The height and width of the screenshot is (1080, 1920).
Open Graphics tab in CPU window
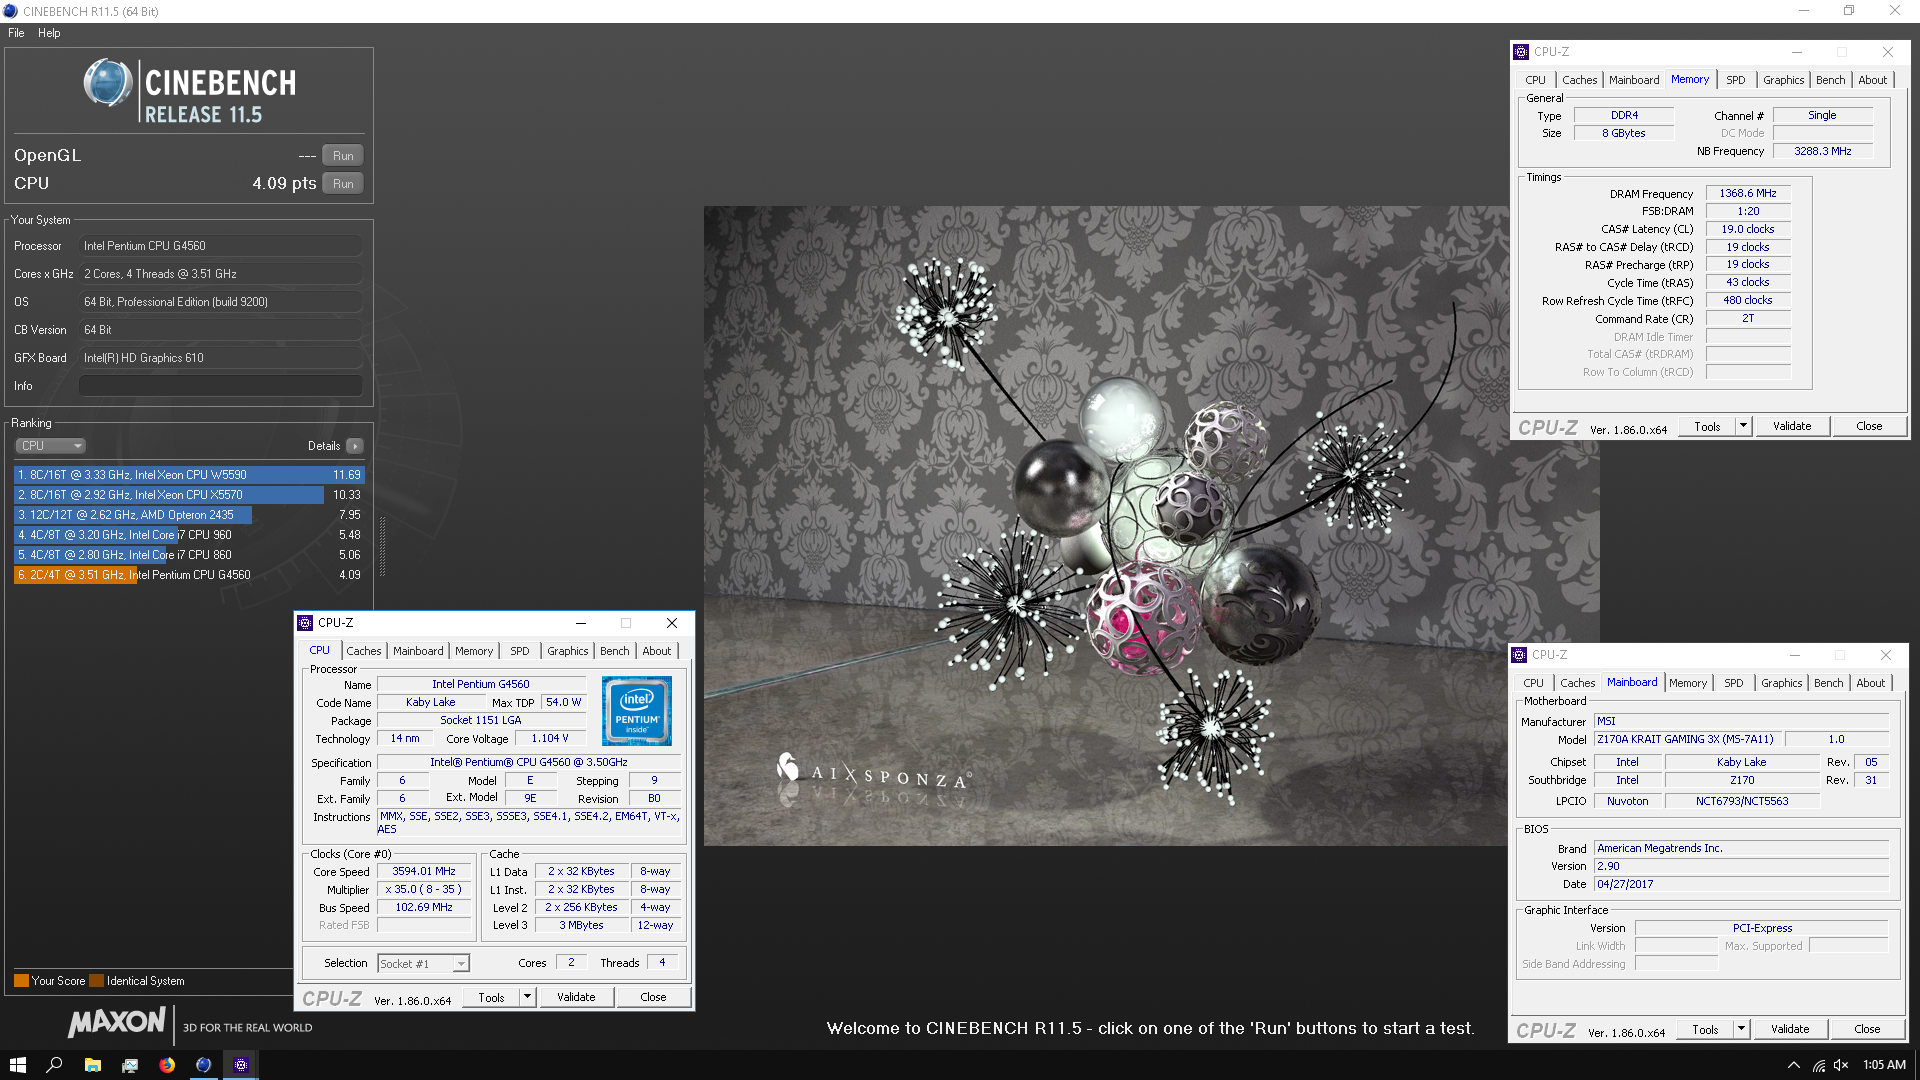[x=568, y=651]
